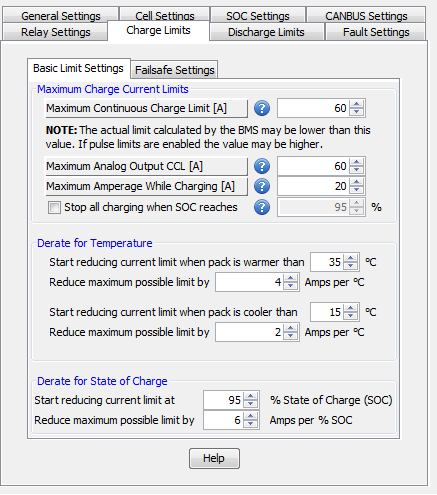
Task: Edit Amps per % SOC field showing 6
Action: coord(223,420)
